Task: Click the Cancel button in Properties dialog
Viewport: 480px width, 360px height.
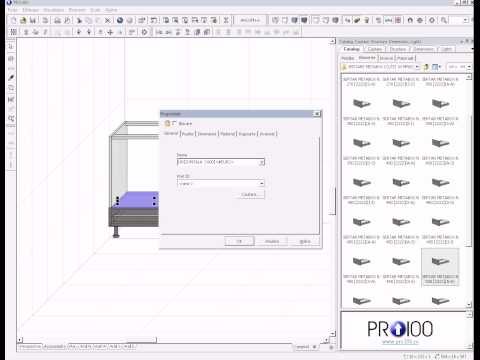Action: point(272,241)
